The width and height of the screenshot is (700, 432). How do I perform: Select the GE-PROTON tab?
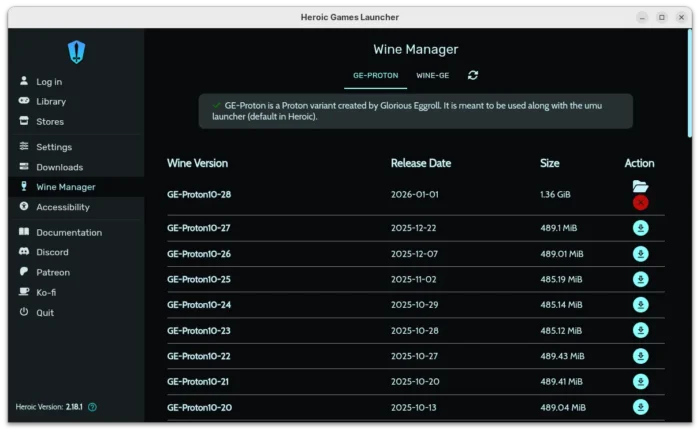tap(376, 75)
